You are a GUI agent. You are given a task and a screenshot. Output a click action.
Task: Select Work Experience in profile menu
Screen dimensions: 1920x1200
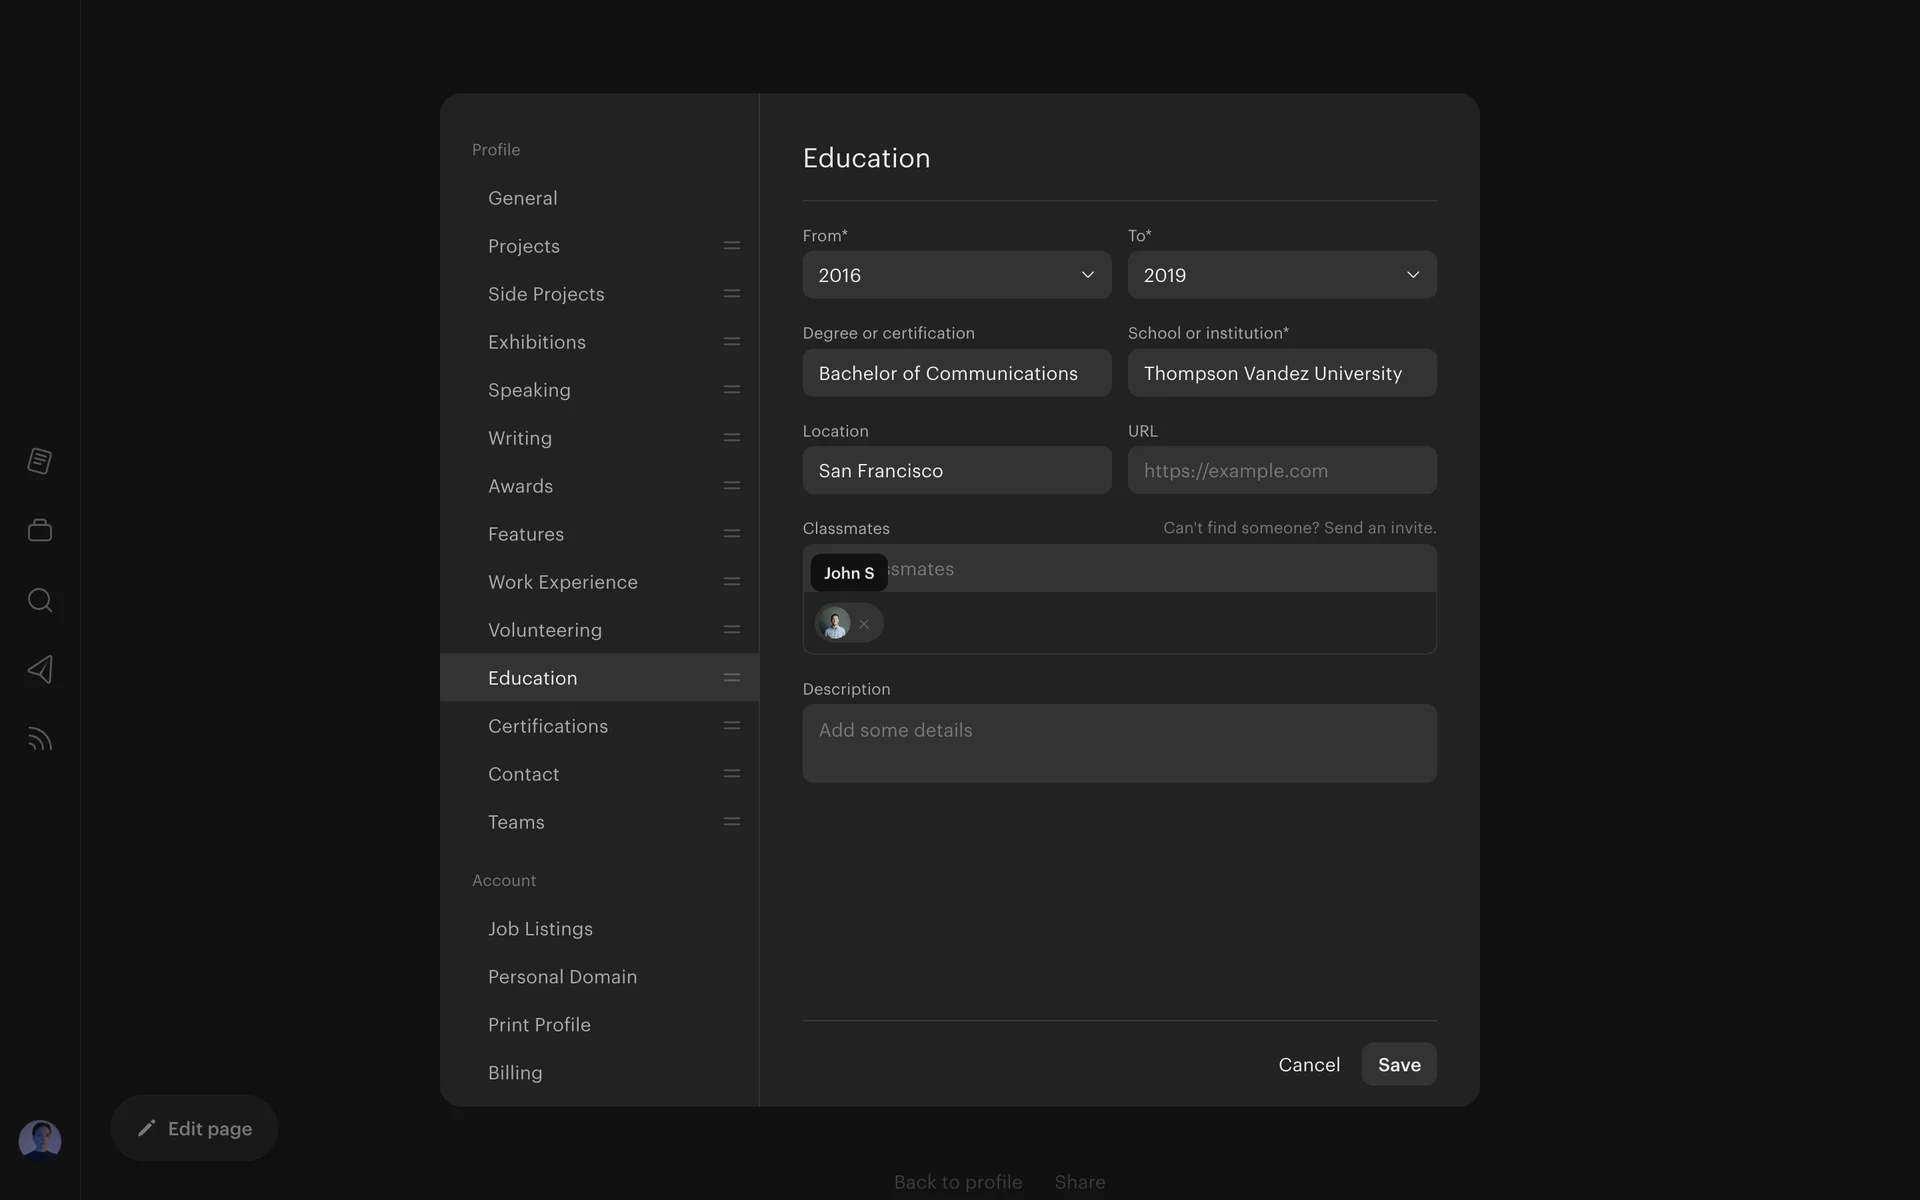coord(562,582)
